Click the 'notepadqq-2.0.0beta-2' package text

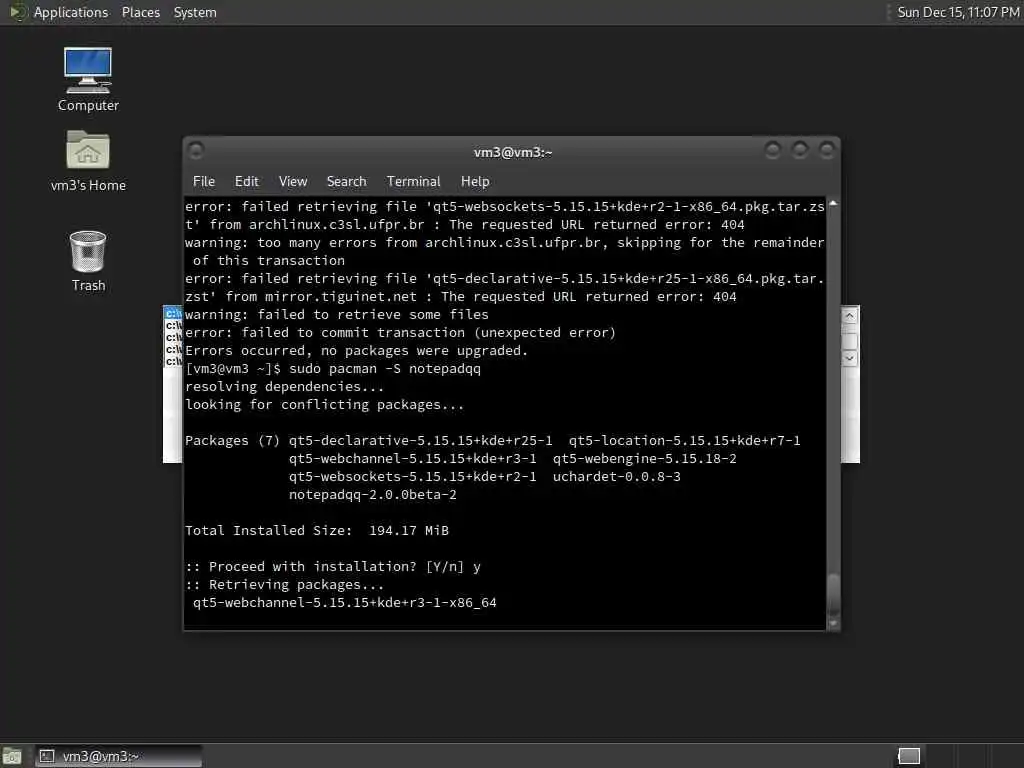click(373, 494)
